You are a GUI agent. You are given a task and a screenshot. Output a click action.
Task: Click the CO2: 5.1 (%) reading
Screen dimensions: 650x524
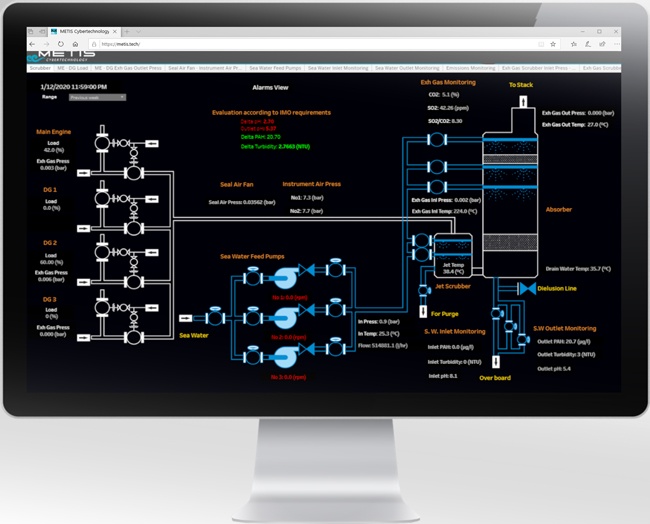[444, 95]
